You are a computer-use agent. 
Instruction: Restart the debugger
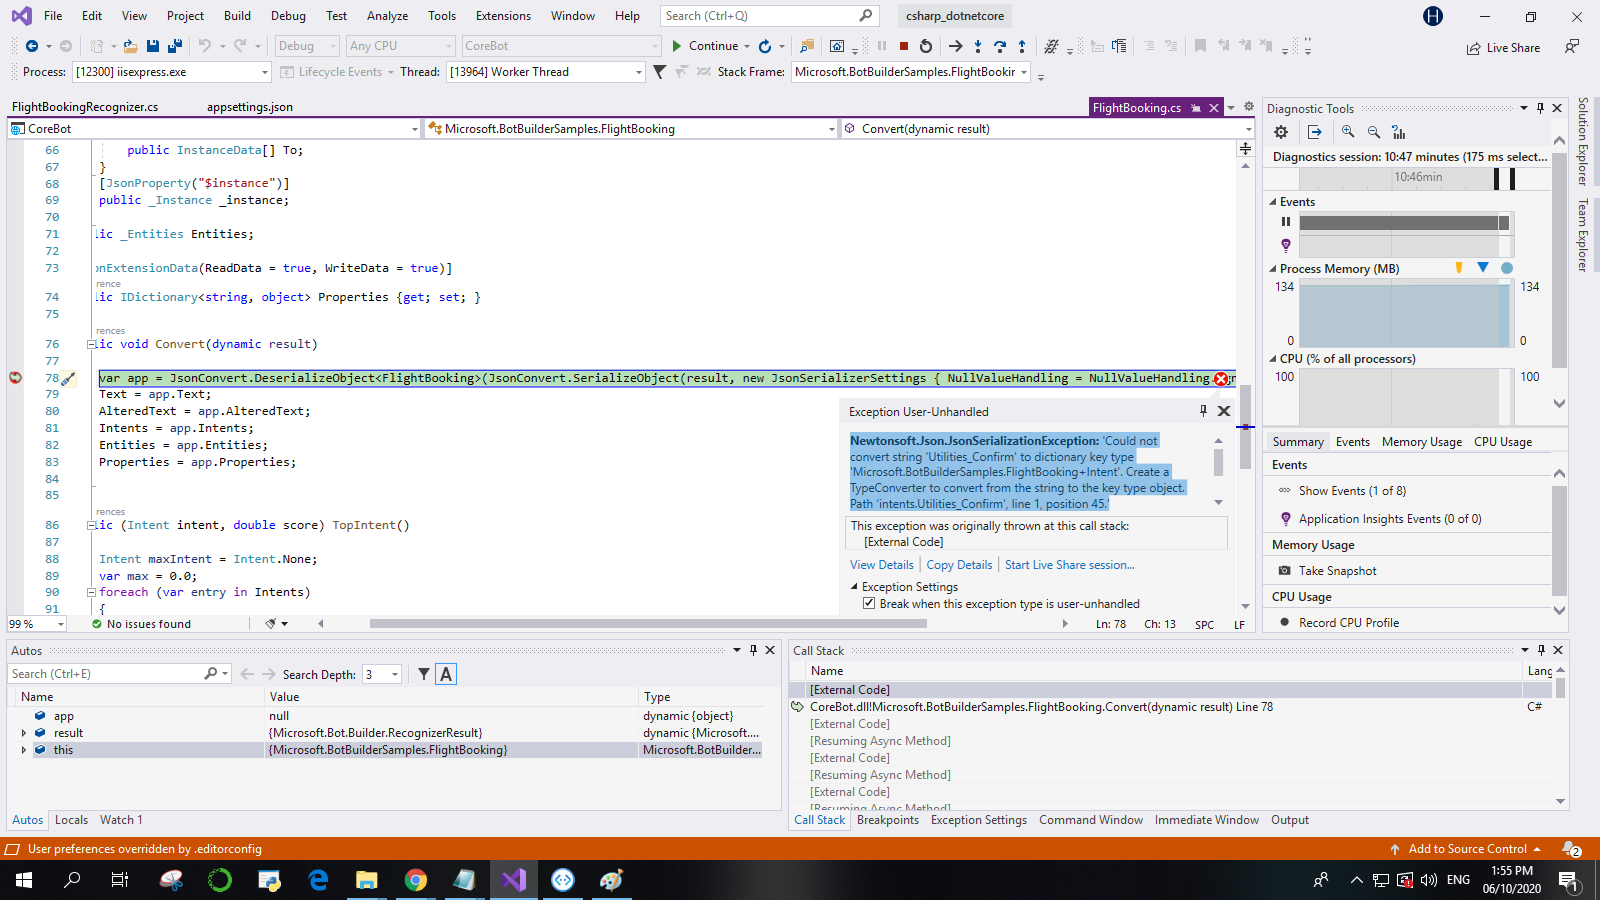pyautogui.click(x=926, y=46)
